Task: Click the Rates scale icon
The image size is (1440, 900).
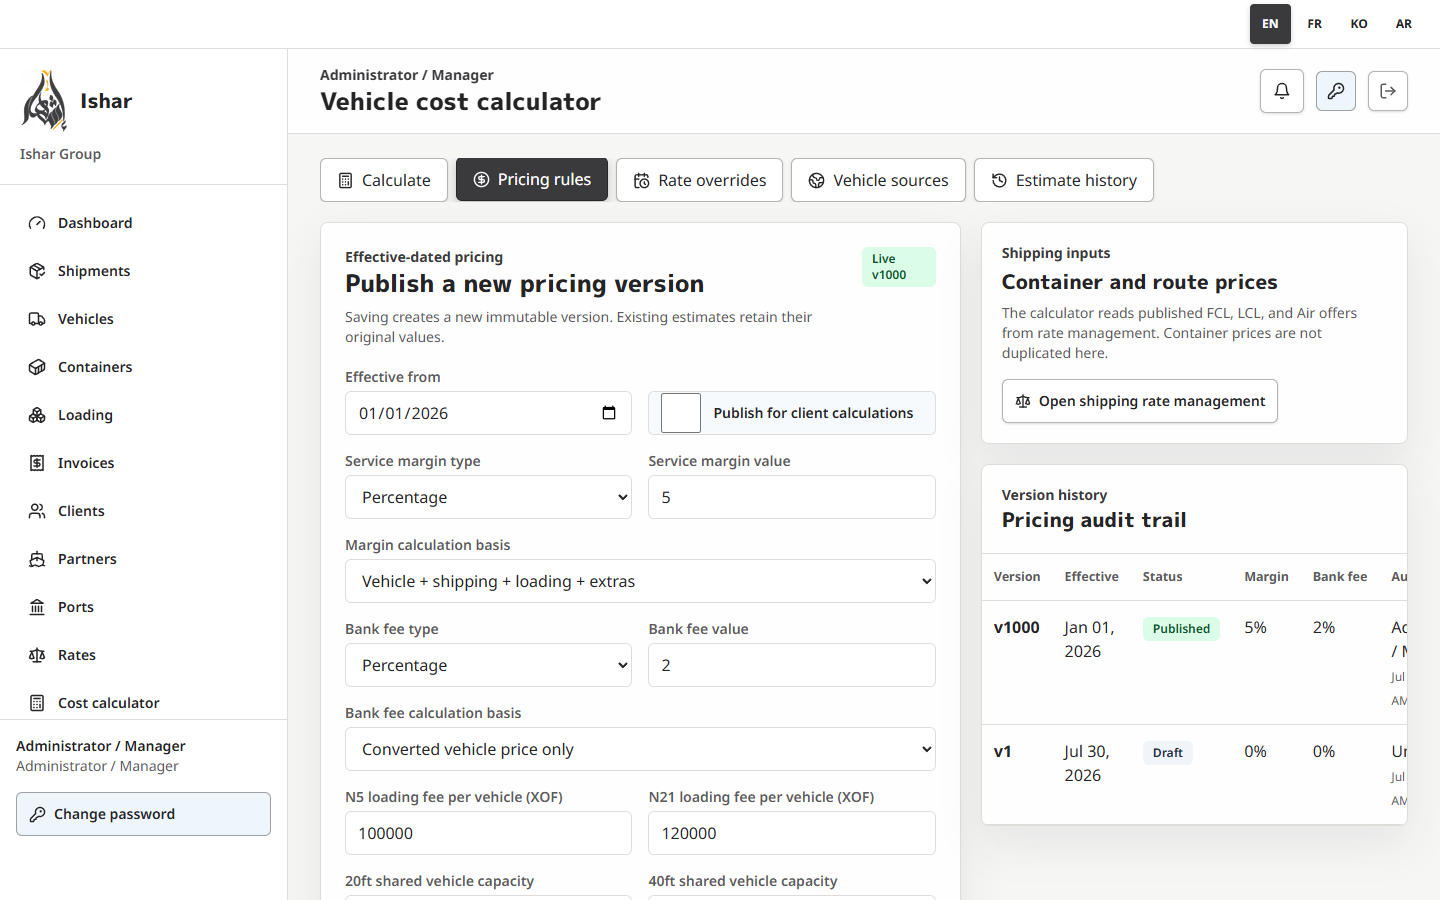Action: [x=37, y=655]
